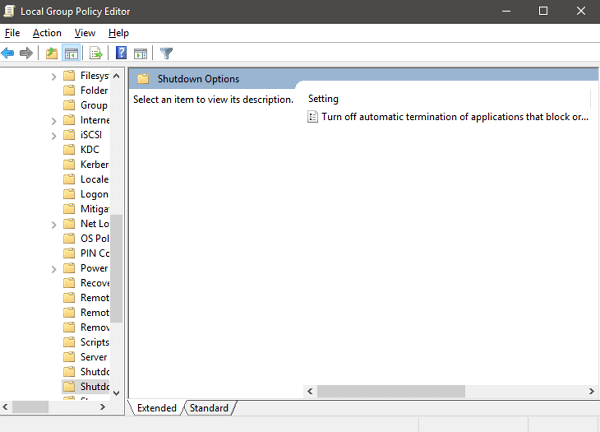600x432 pixels.
Task: Click the policy setting document icon
Action: 313,117
